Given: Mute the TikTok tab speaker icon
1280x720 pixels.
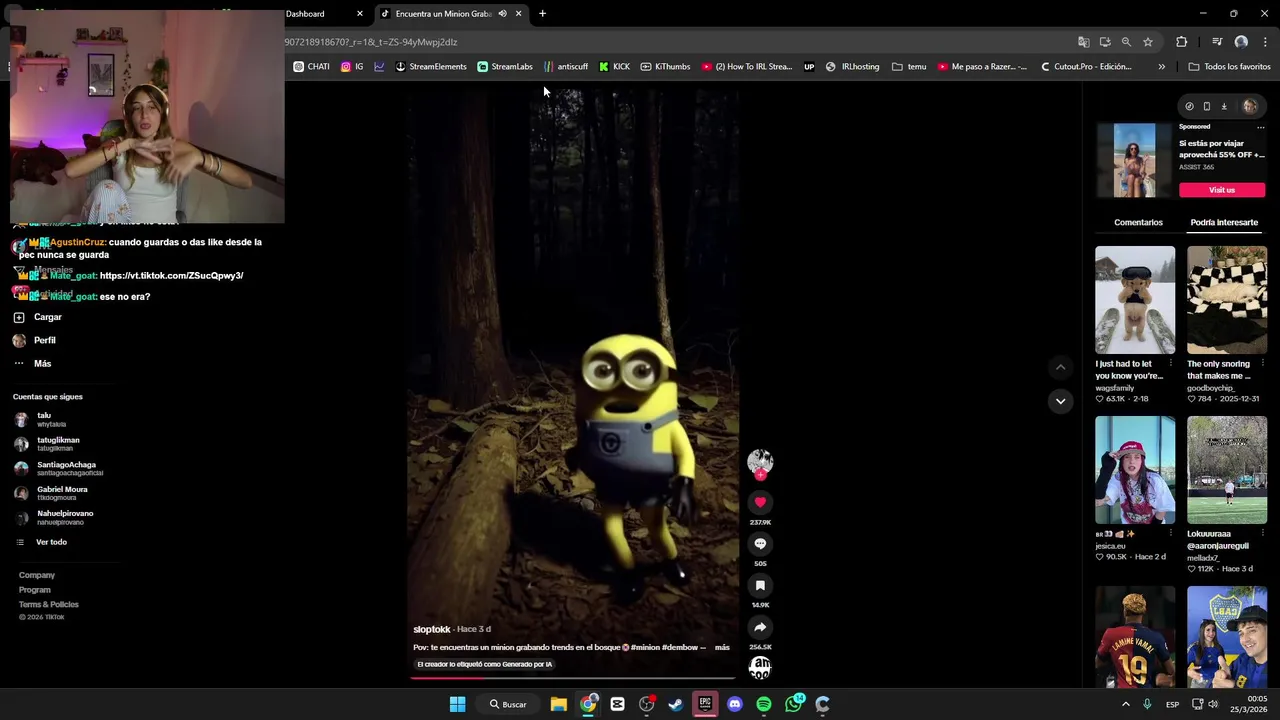Looking at the screenshot, I should click(502, 14).
